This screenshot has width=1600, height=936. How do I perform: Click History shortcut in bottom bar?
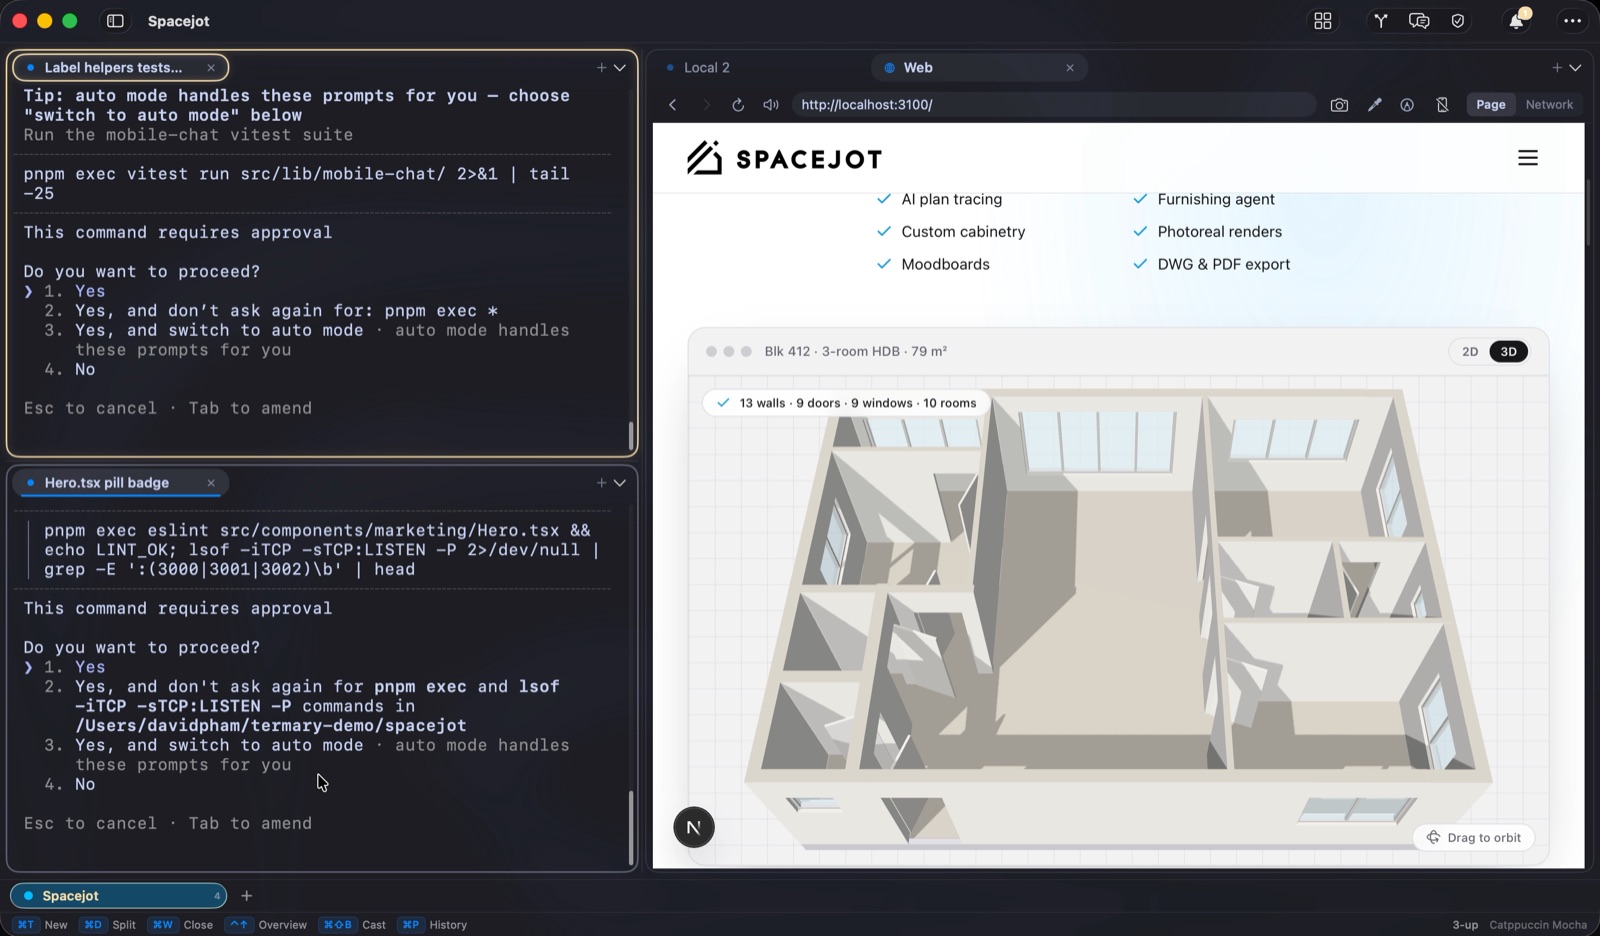click(432, 925)
